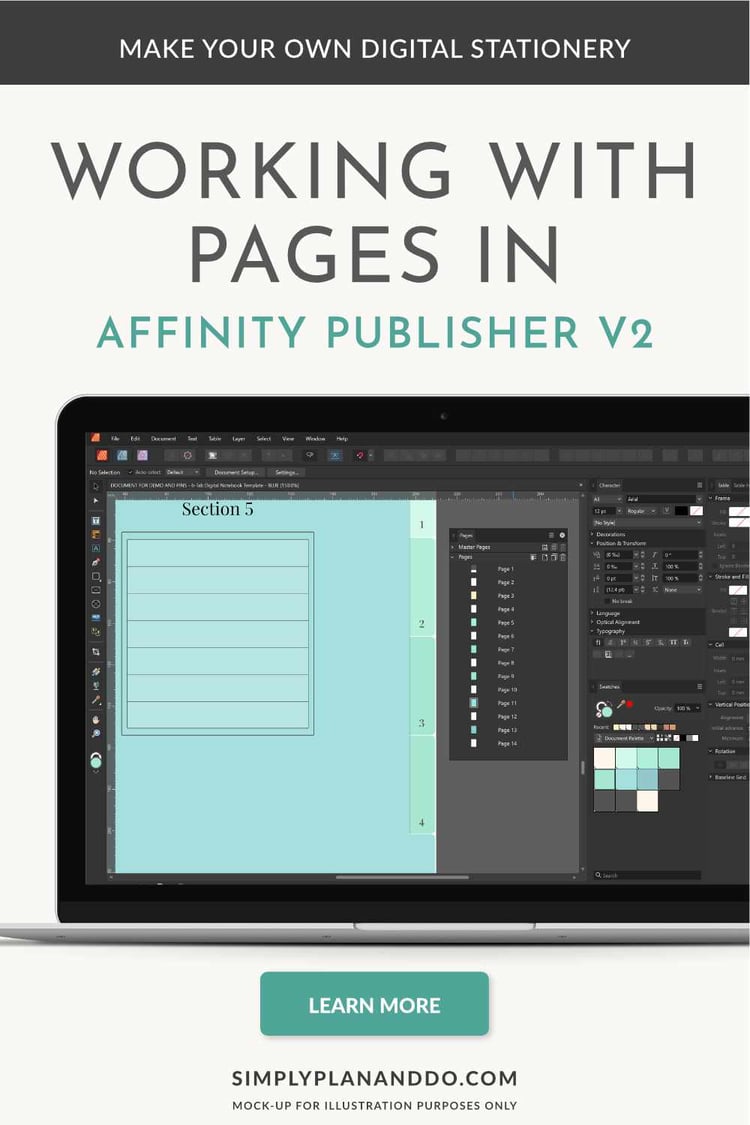Viewport: 750px width, 1125px height.
Task: Click the LEARN MORE button
Action: pos(374,1004)
